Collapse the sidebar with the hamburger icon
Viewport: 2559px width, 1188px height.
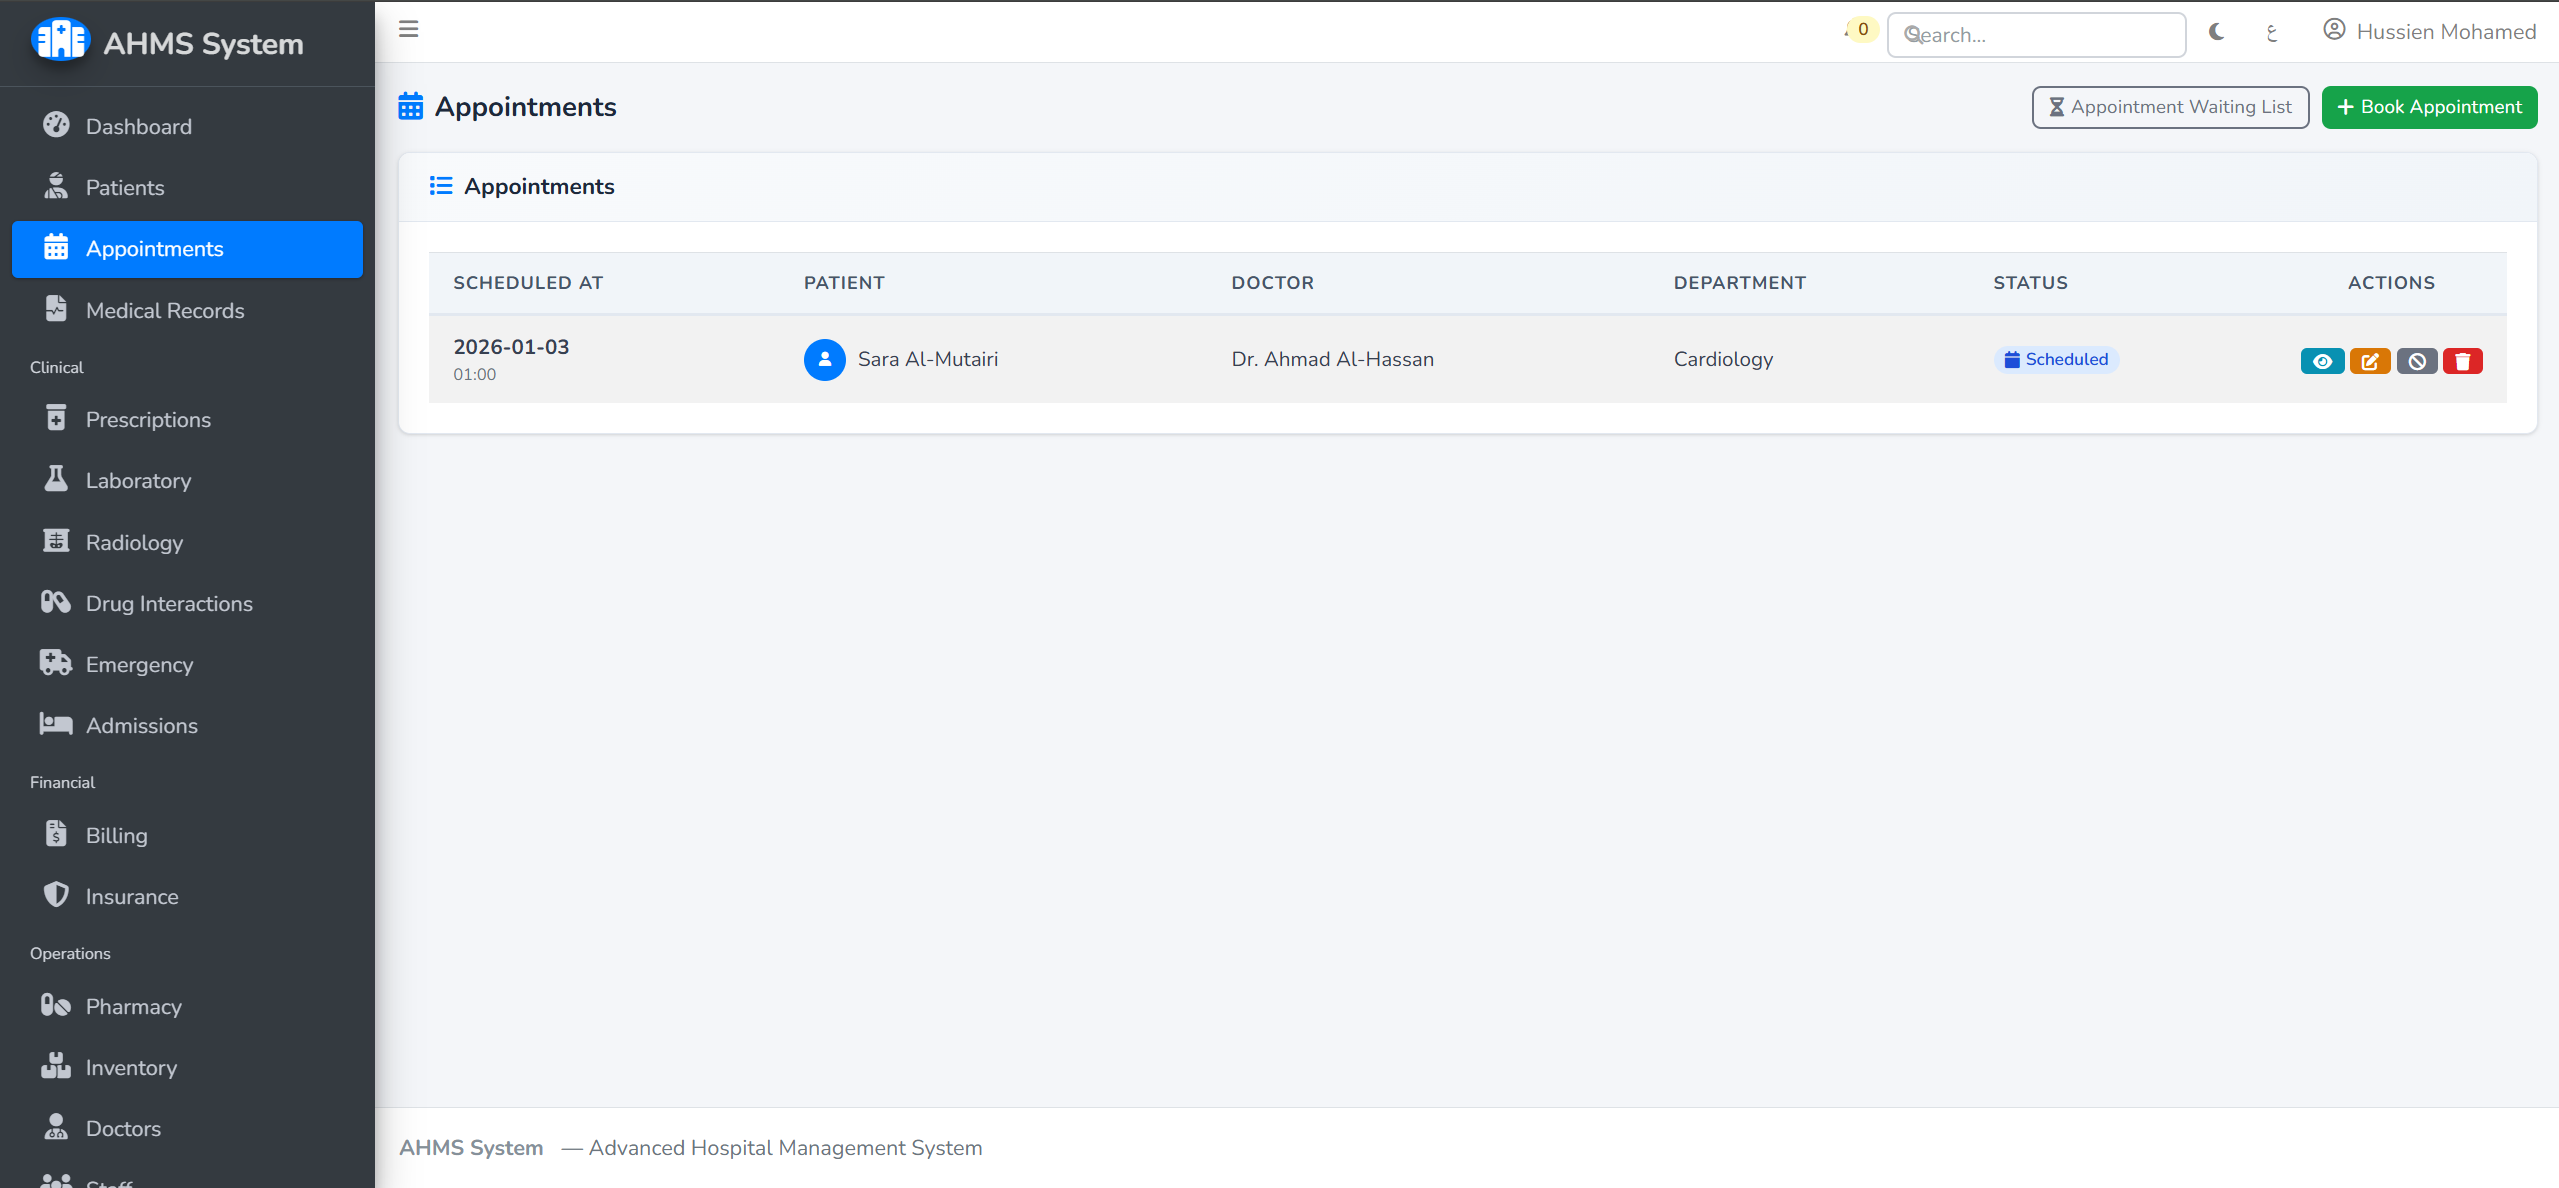[409, 29]
